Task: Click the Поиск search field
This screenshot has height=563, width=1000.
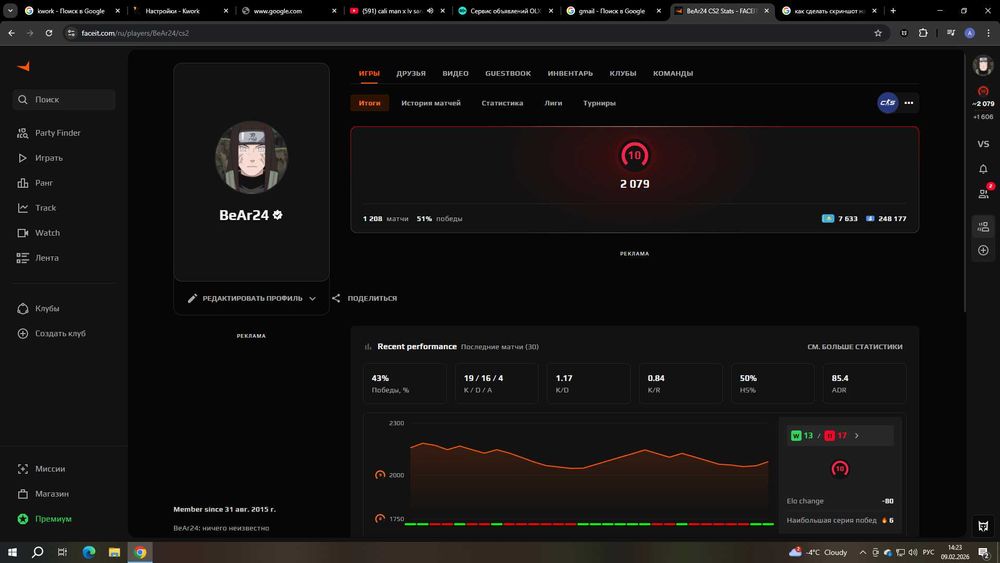Action: pyautogui.click(x=64, y=99)
